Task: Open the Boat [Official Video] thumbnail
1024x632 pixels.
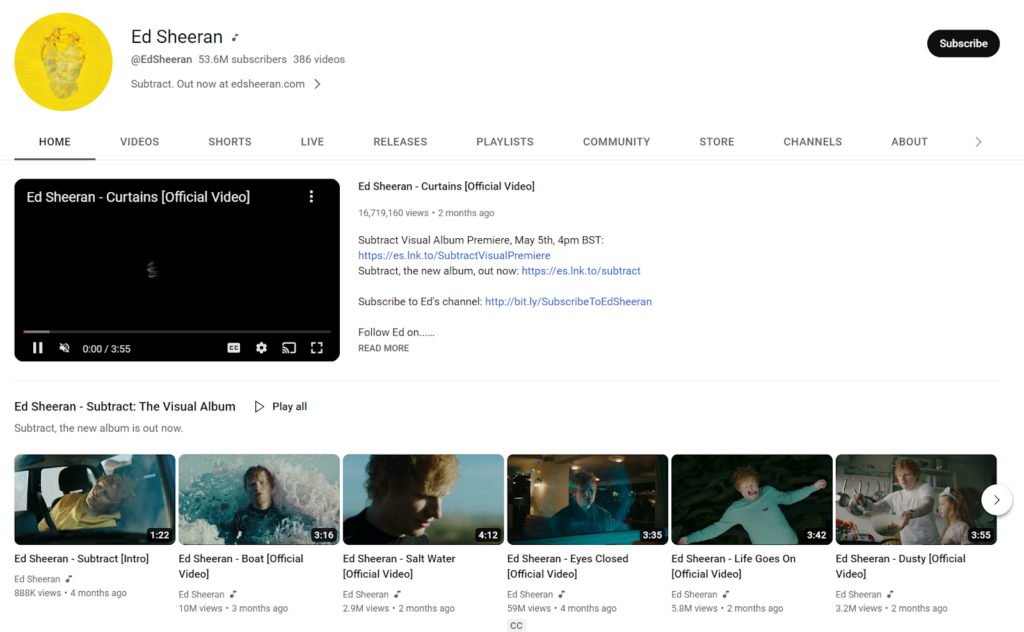Action: point(259,499)
